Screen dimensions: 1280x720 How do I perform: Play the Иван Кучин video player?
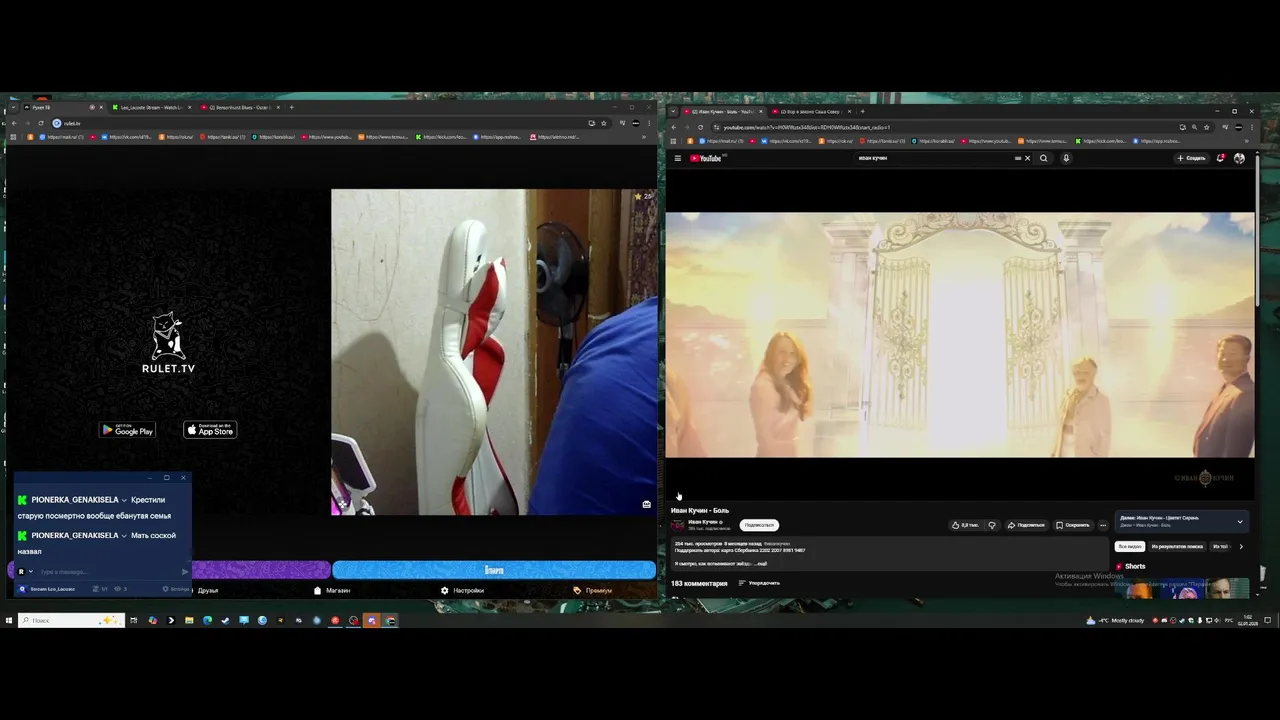(960, 334)
